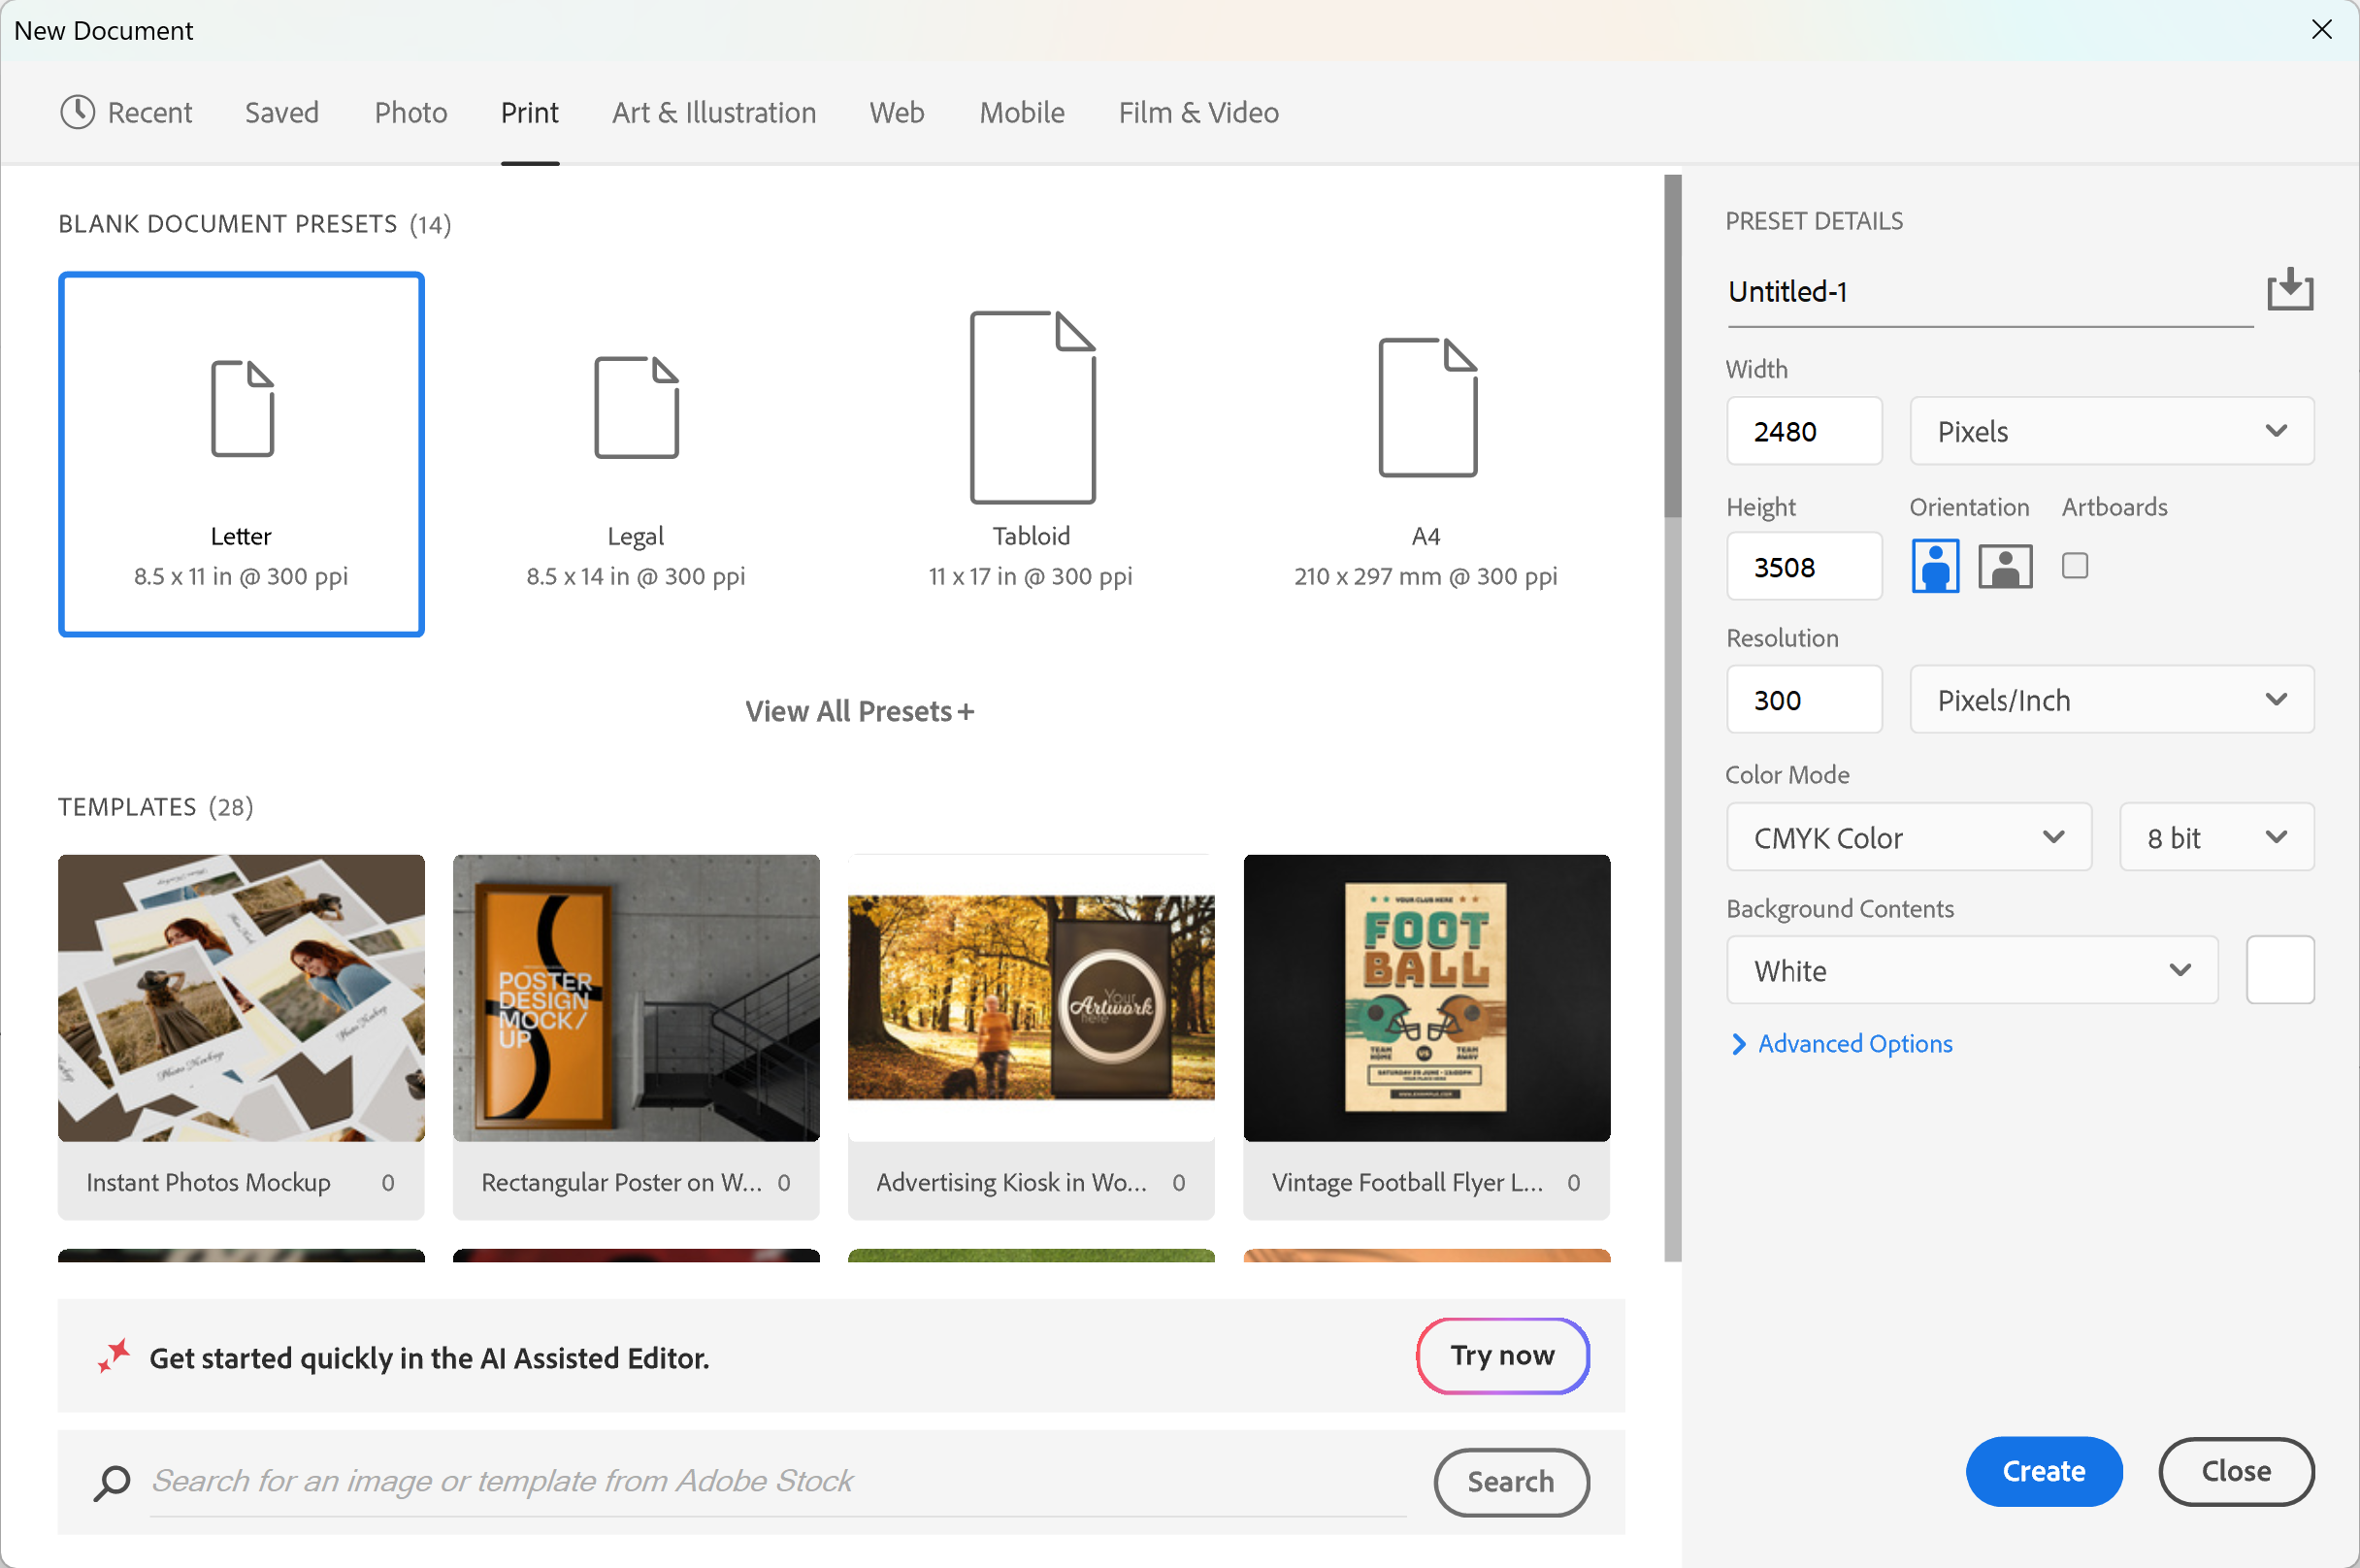
Task: Click the background color swatch
Action: [x=2280, y=970]
